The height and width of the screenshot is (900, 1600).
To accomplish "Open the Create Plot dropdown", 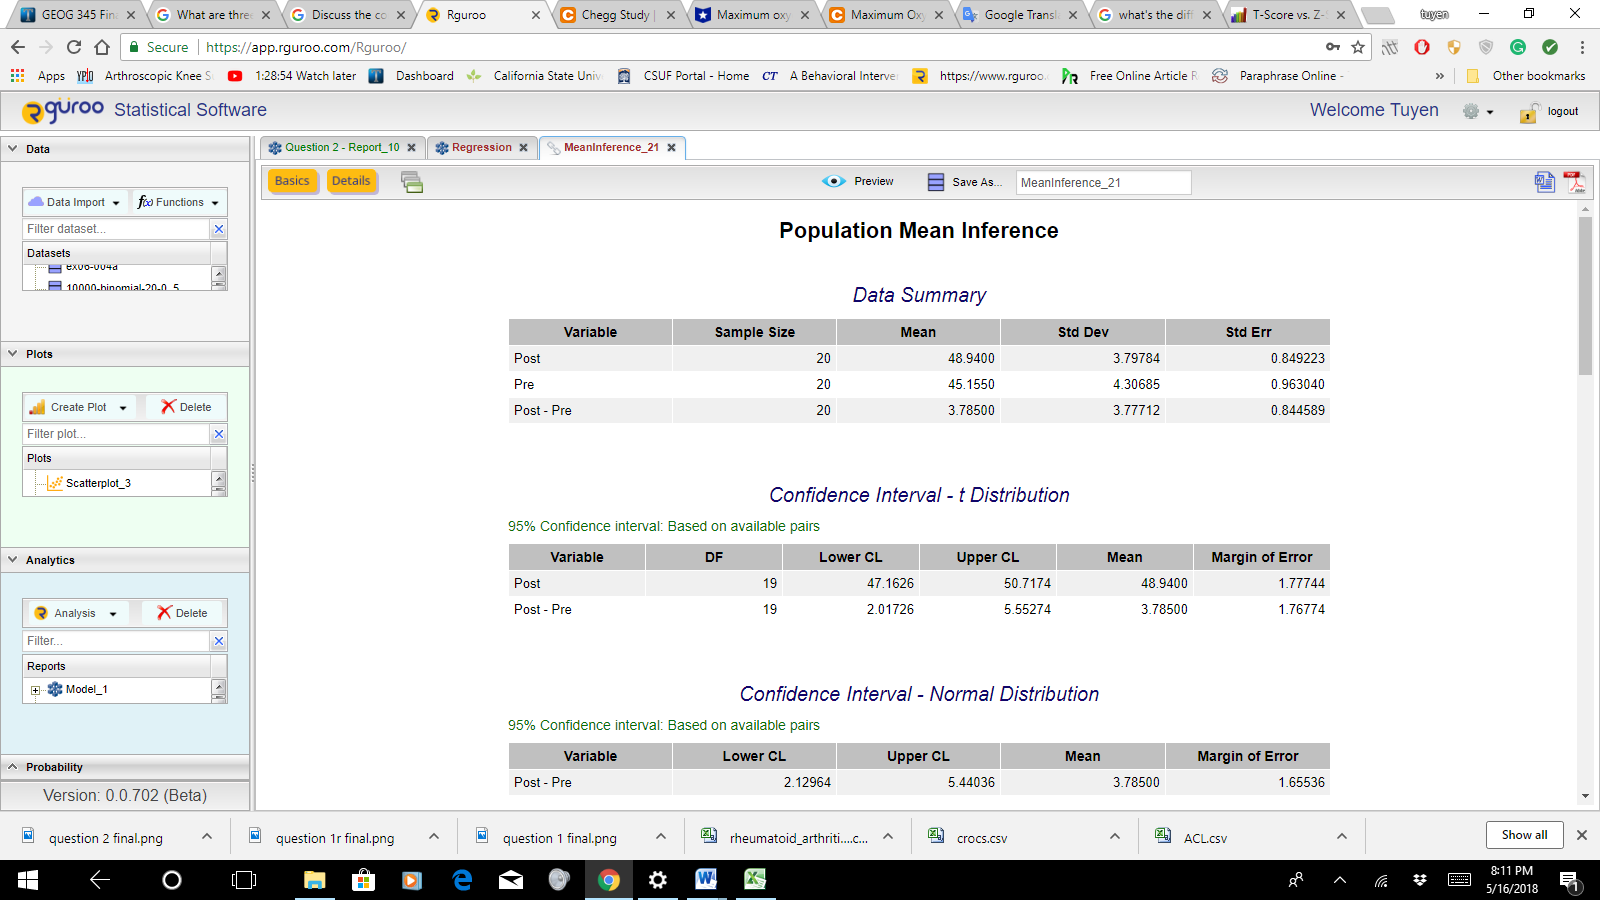I will click(79, 407).
